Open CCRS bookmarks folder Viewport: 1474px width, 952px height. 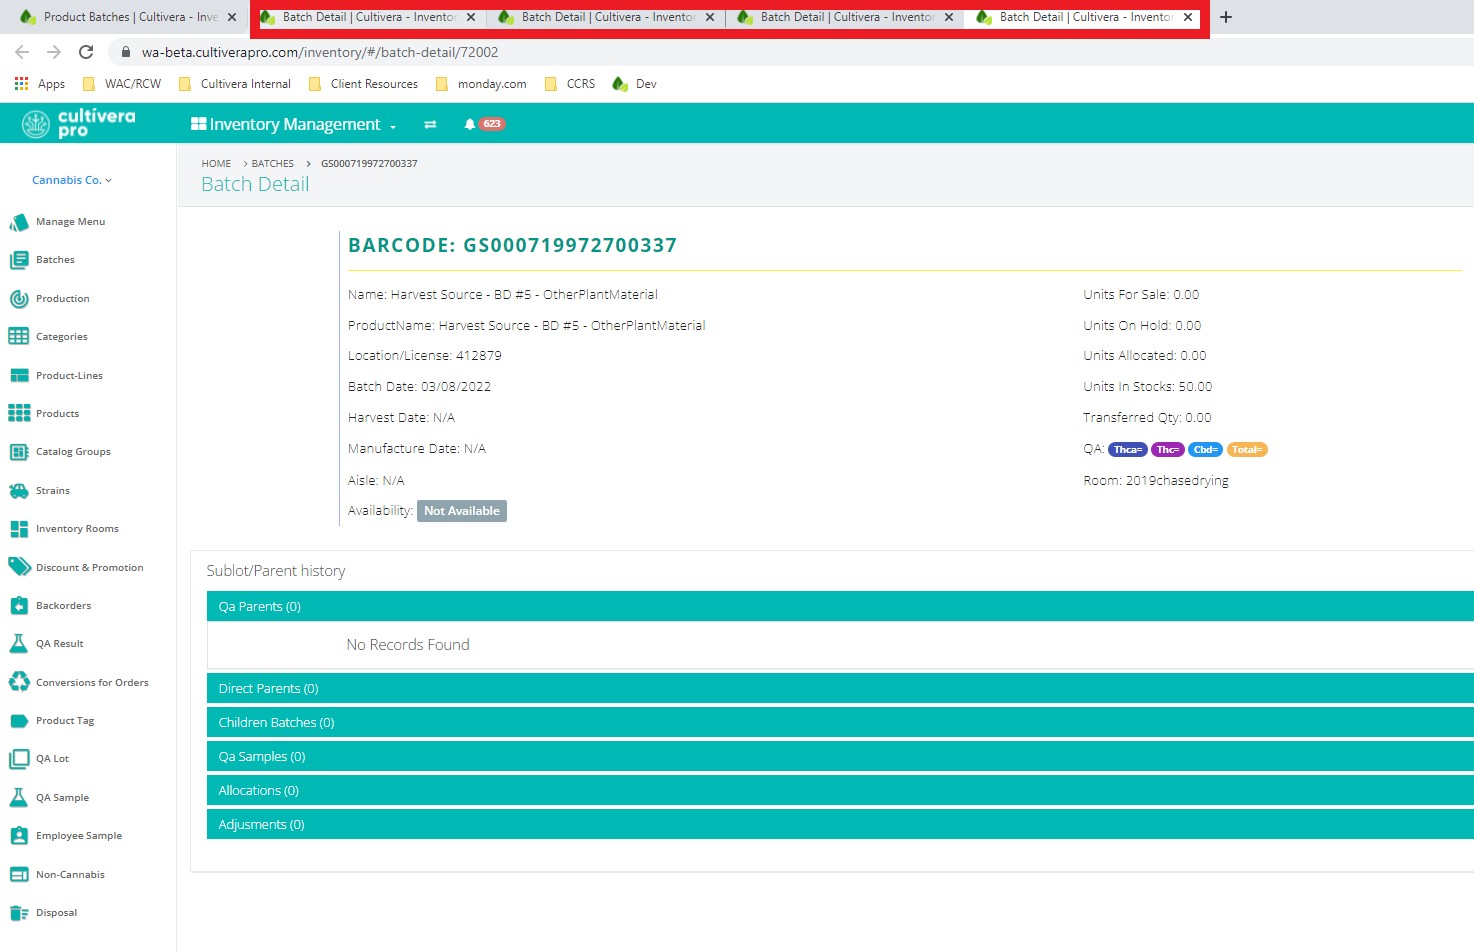[570, 84]
